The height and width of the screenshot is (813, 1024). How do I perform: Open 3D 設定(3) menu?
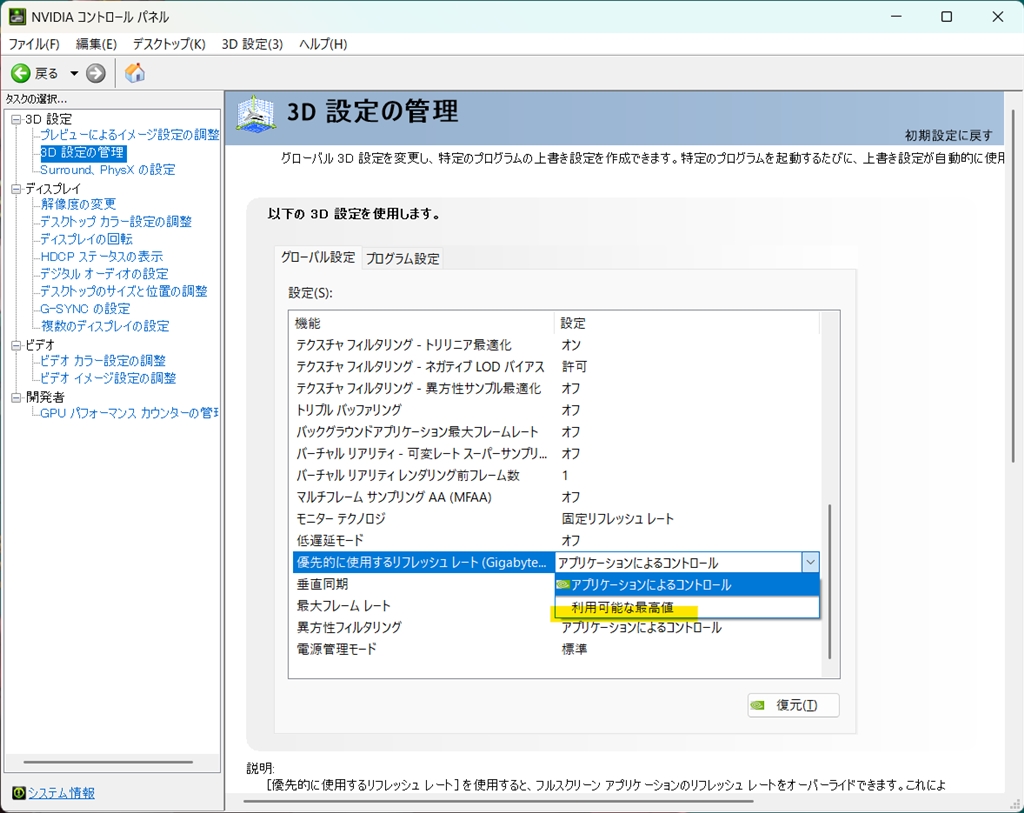(x=252, y=44)
